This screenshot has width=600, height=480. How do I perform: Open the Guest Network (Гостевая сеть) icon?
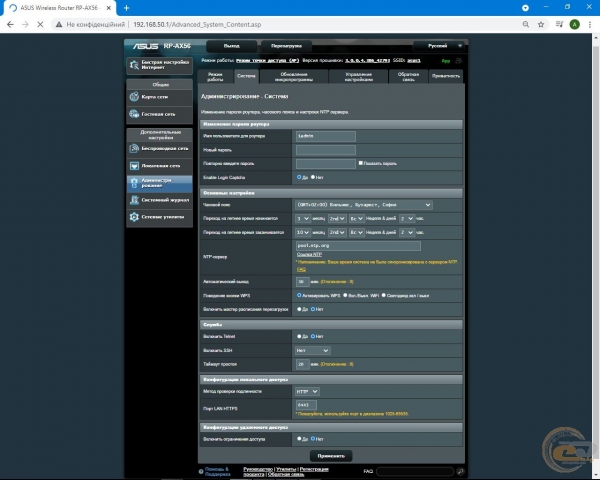click(134, 114)
